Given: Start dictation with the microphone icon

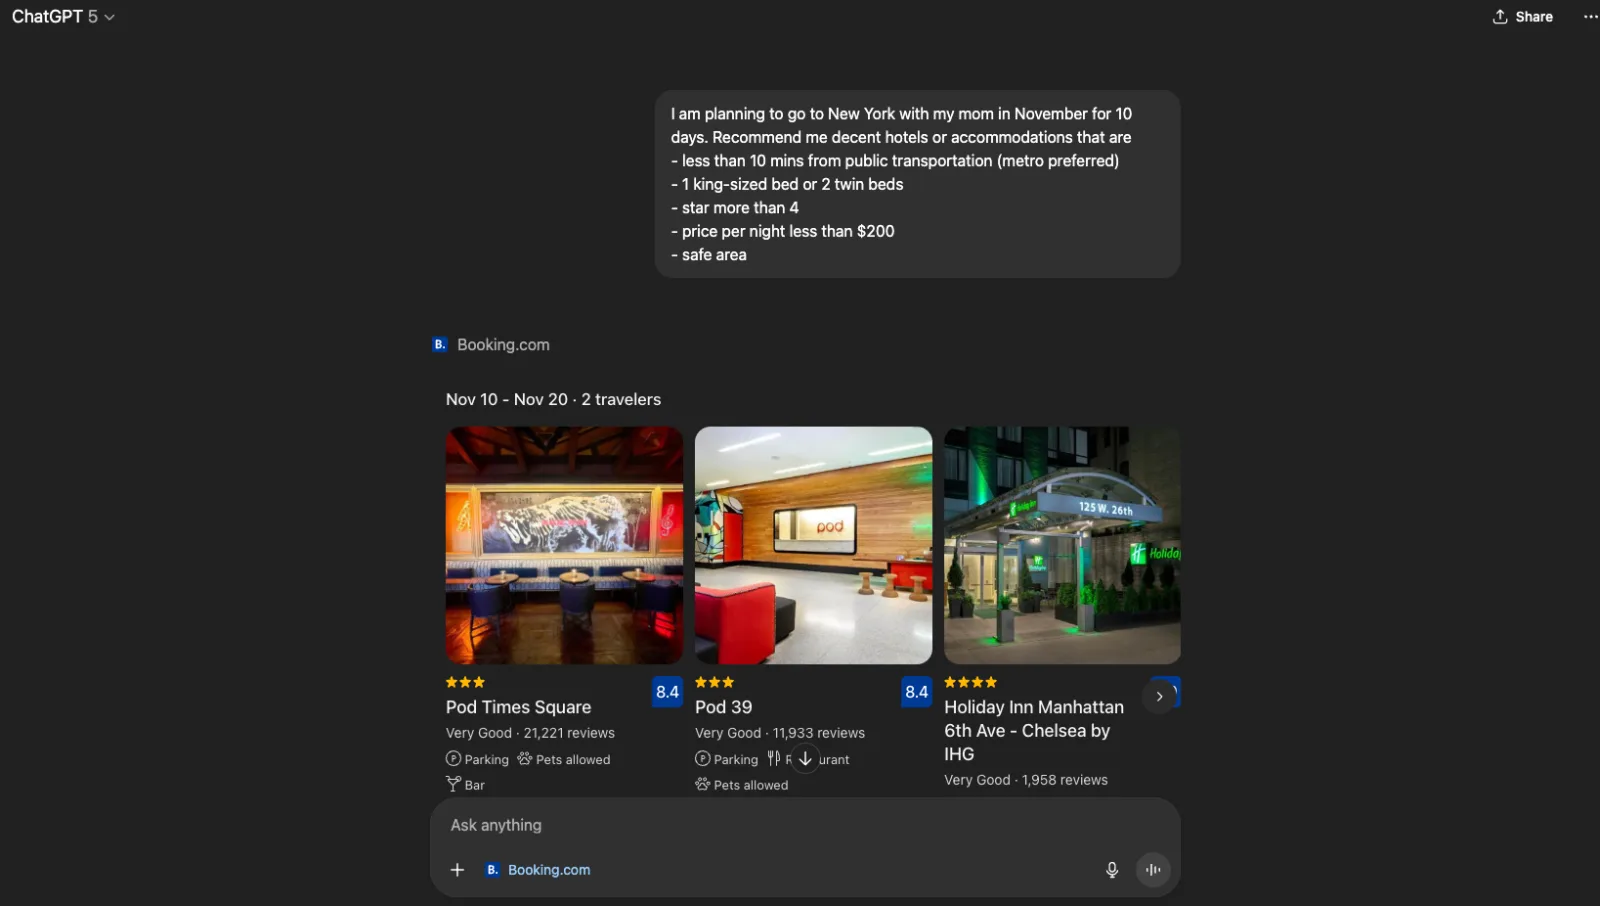Looking at the screenshot, I should tap(1111, 870).
